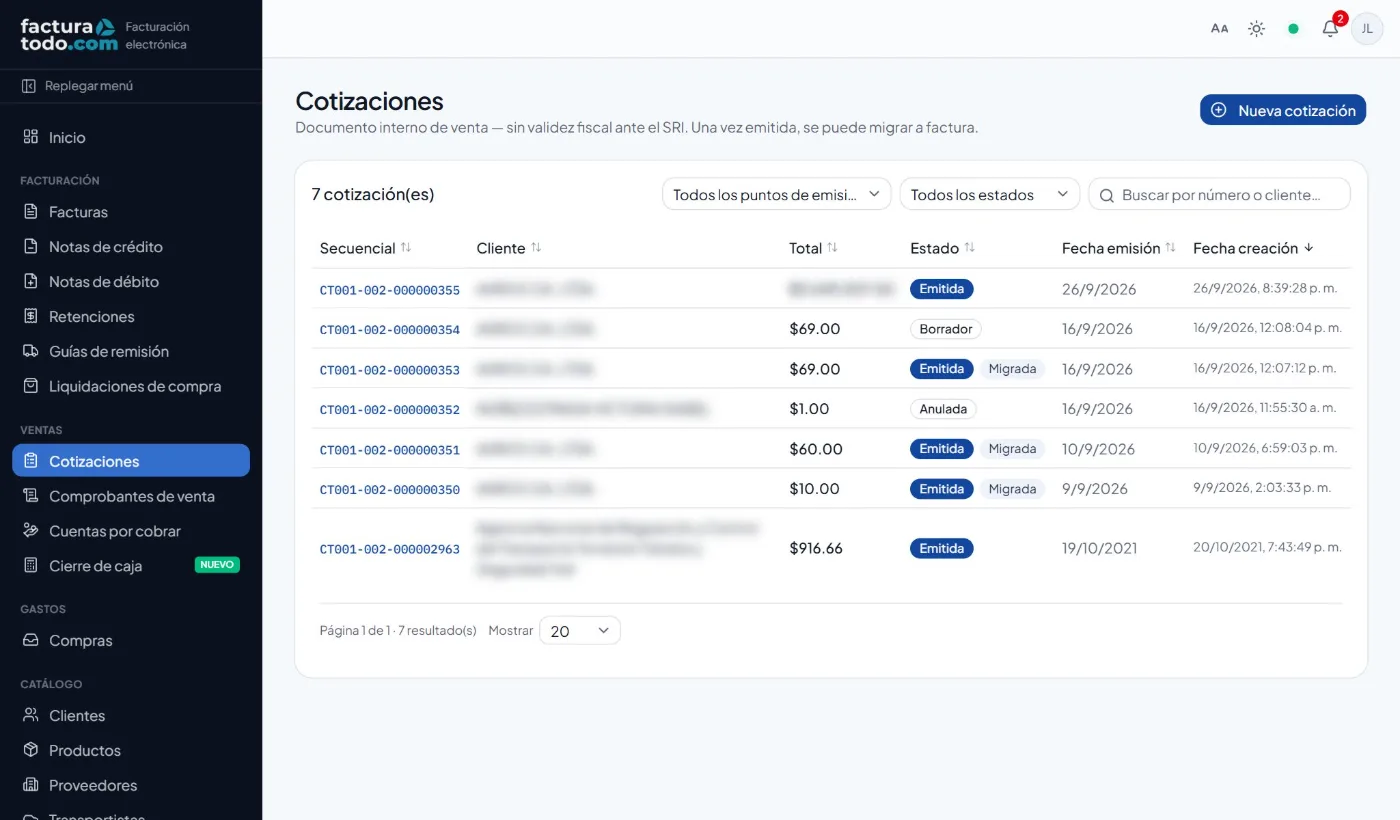
Task: Click the $916.66 total value
Action: point(816,548)
